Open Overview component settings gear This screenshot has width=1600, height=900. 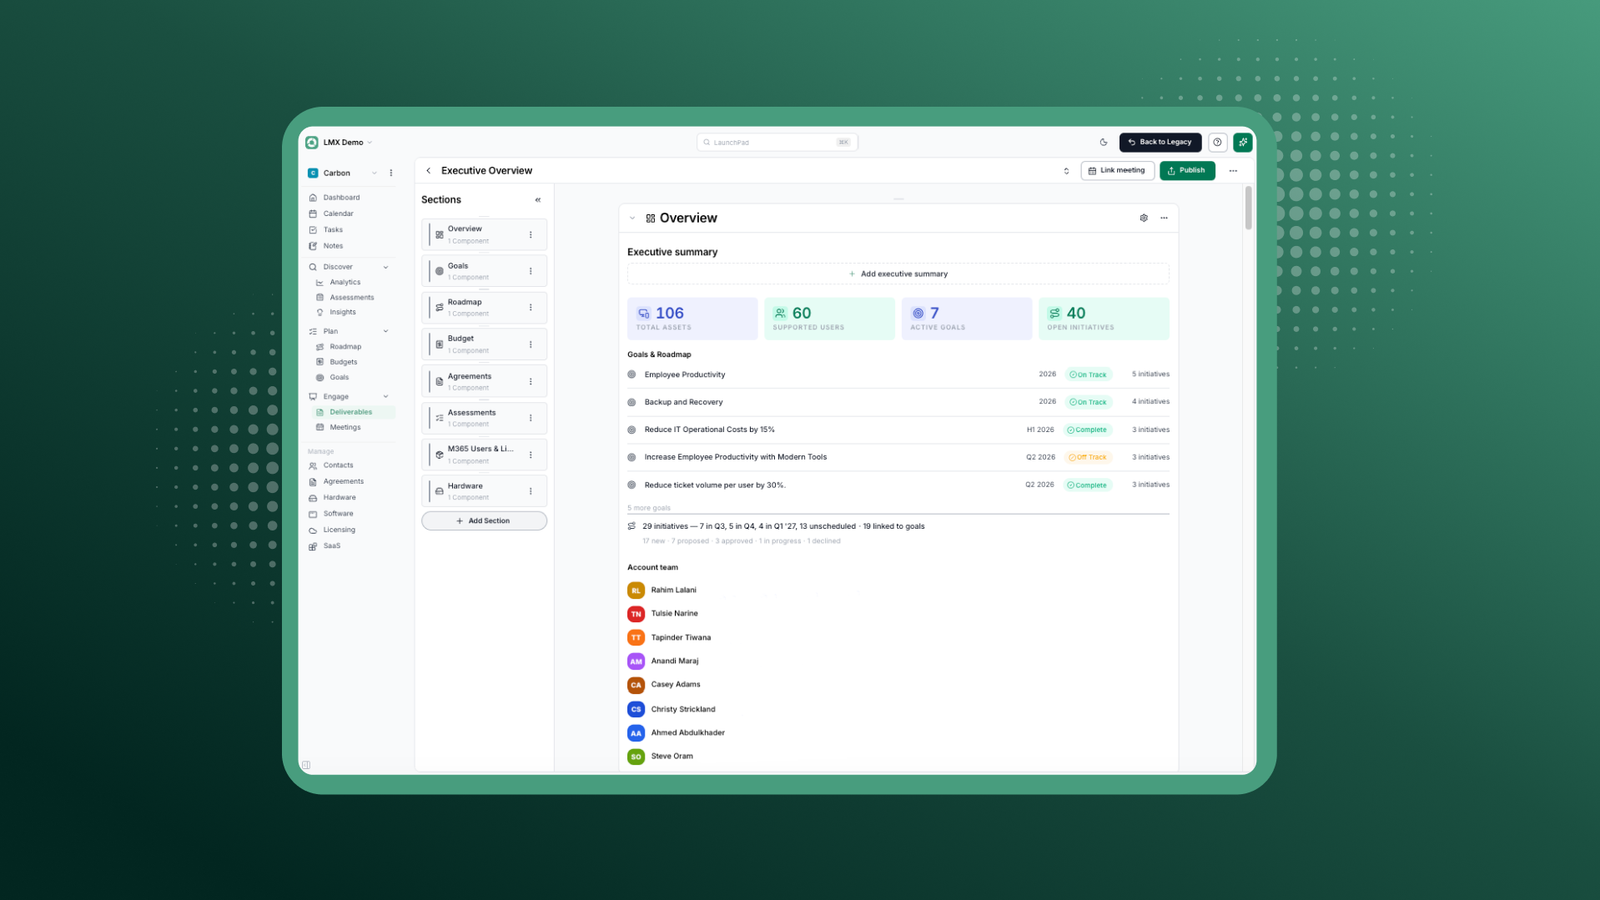[x=1144, y=218]
